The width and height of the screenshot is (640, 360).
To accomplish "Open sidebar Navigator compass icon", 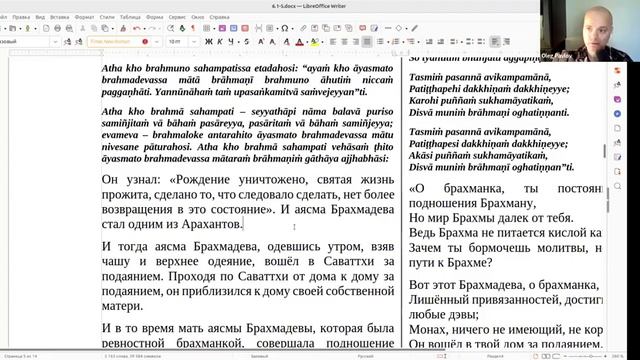I will 617,113.
